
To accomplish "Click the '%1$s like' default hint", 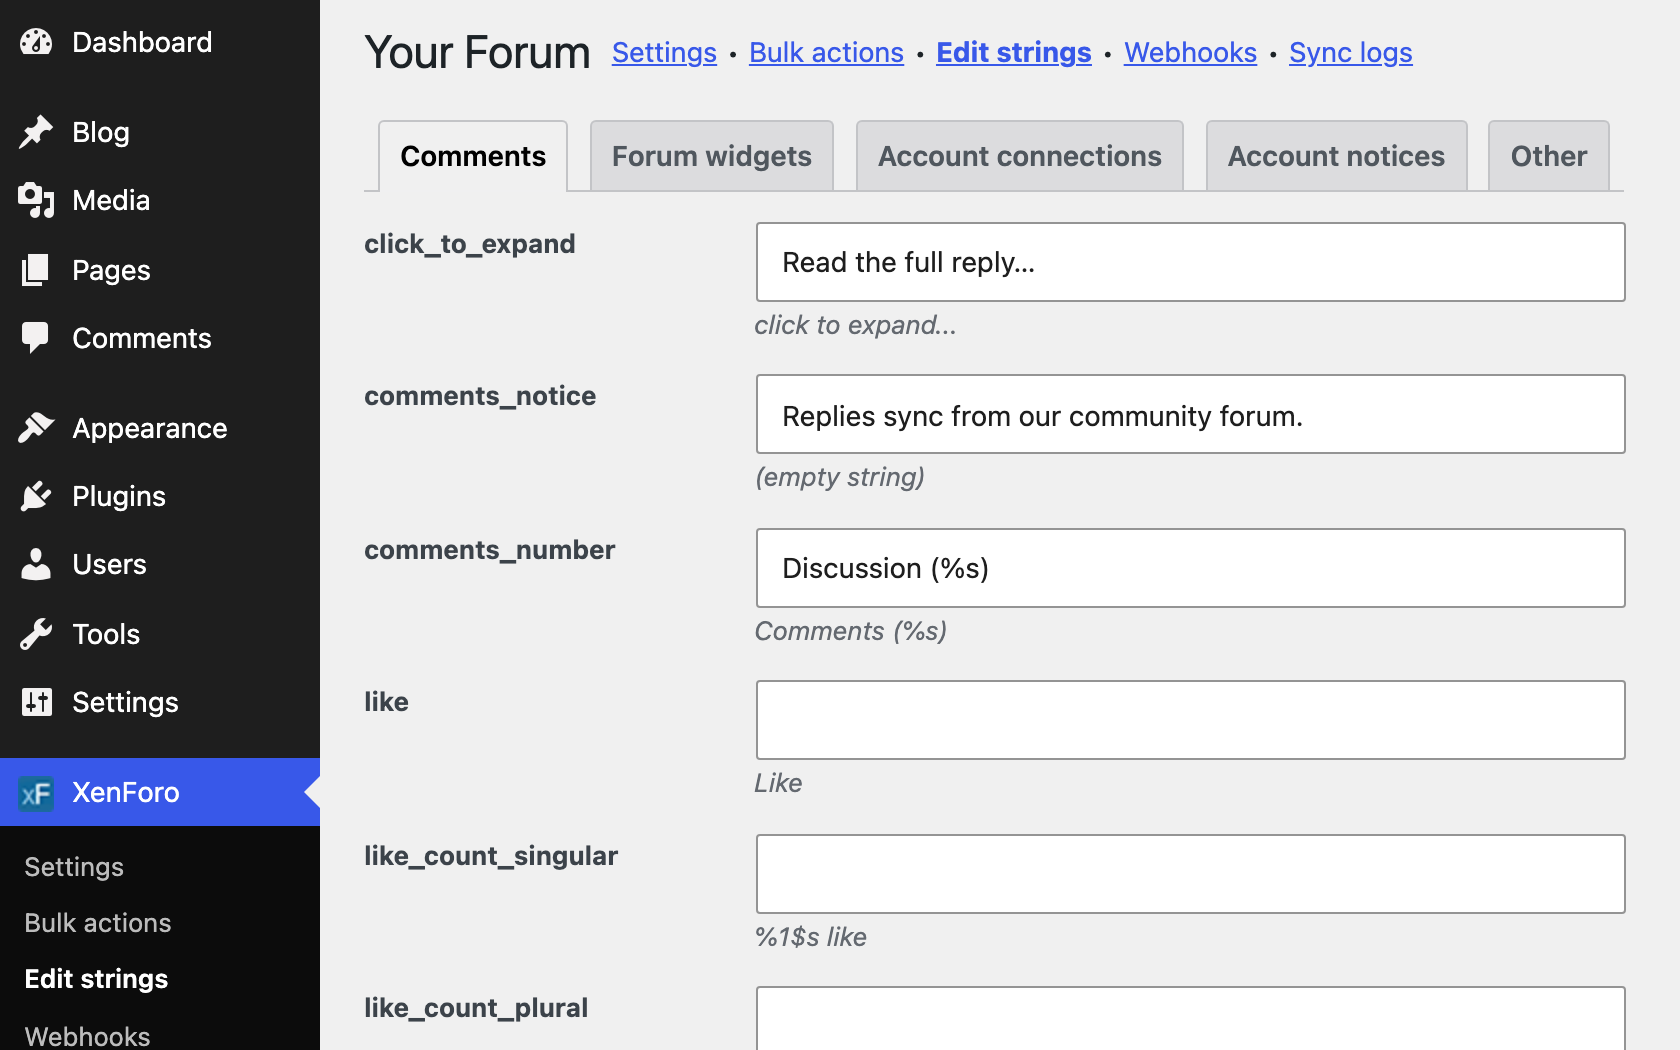I will 810,937.
